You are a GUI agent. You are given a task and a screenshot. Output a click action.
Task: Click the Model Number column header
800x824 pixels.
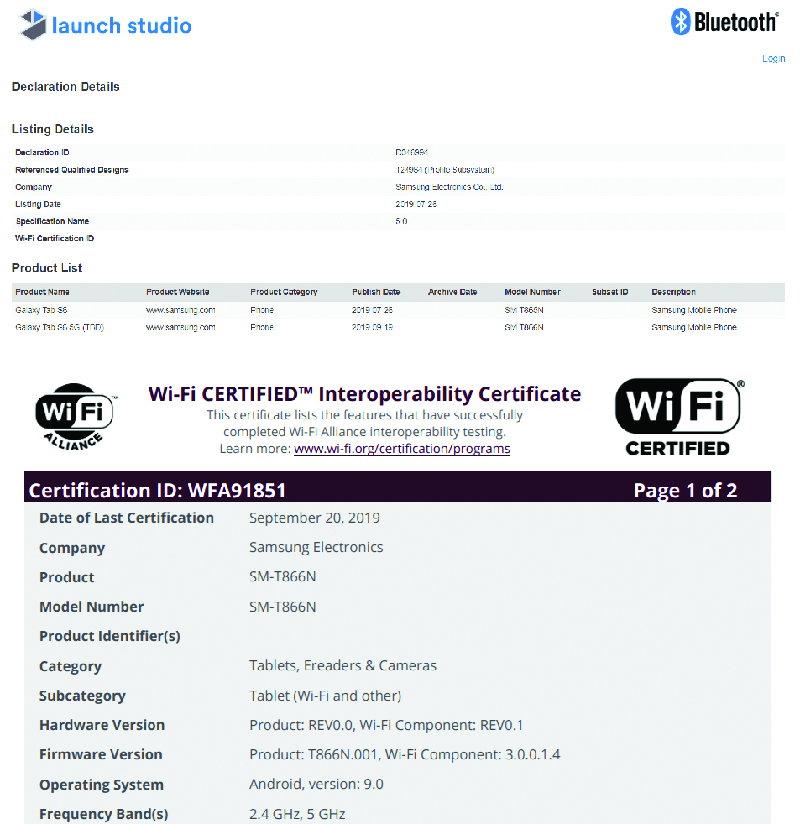(532, 292)
